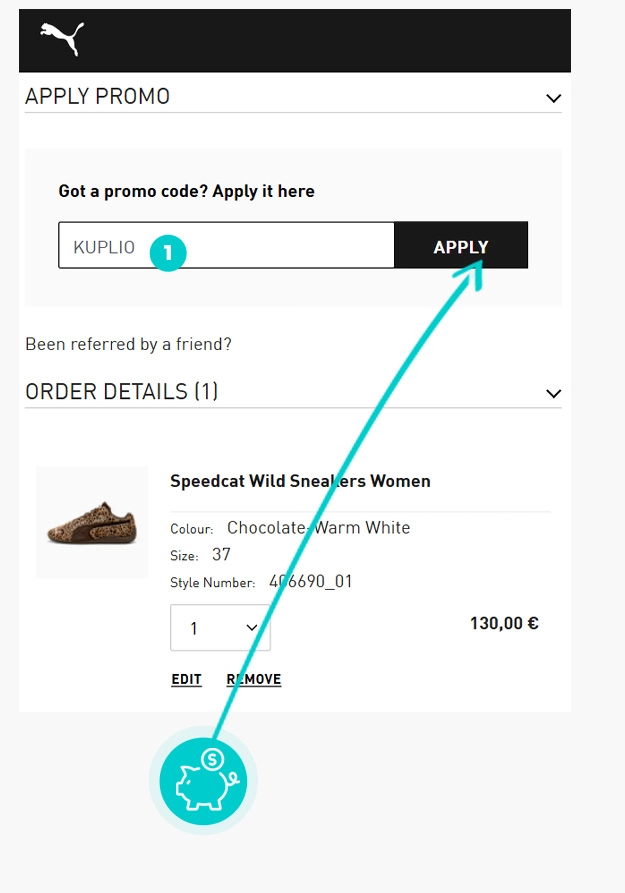The height and width of the screenshot is (893, 625).
Task: Click the Puma logo in header
Action: coord(62,38)
